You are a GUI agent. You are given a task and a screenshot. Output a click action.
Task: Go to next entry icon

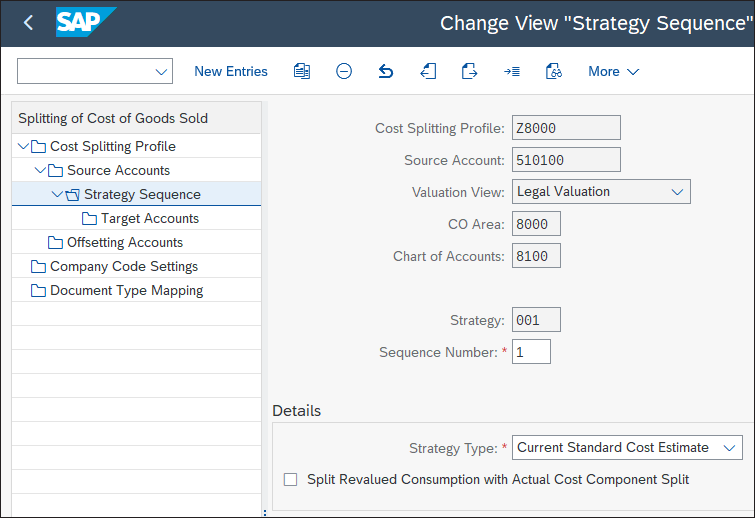(469, 71)
